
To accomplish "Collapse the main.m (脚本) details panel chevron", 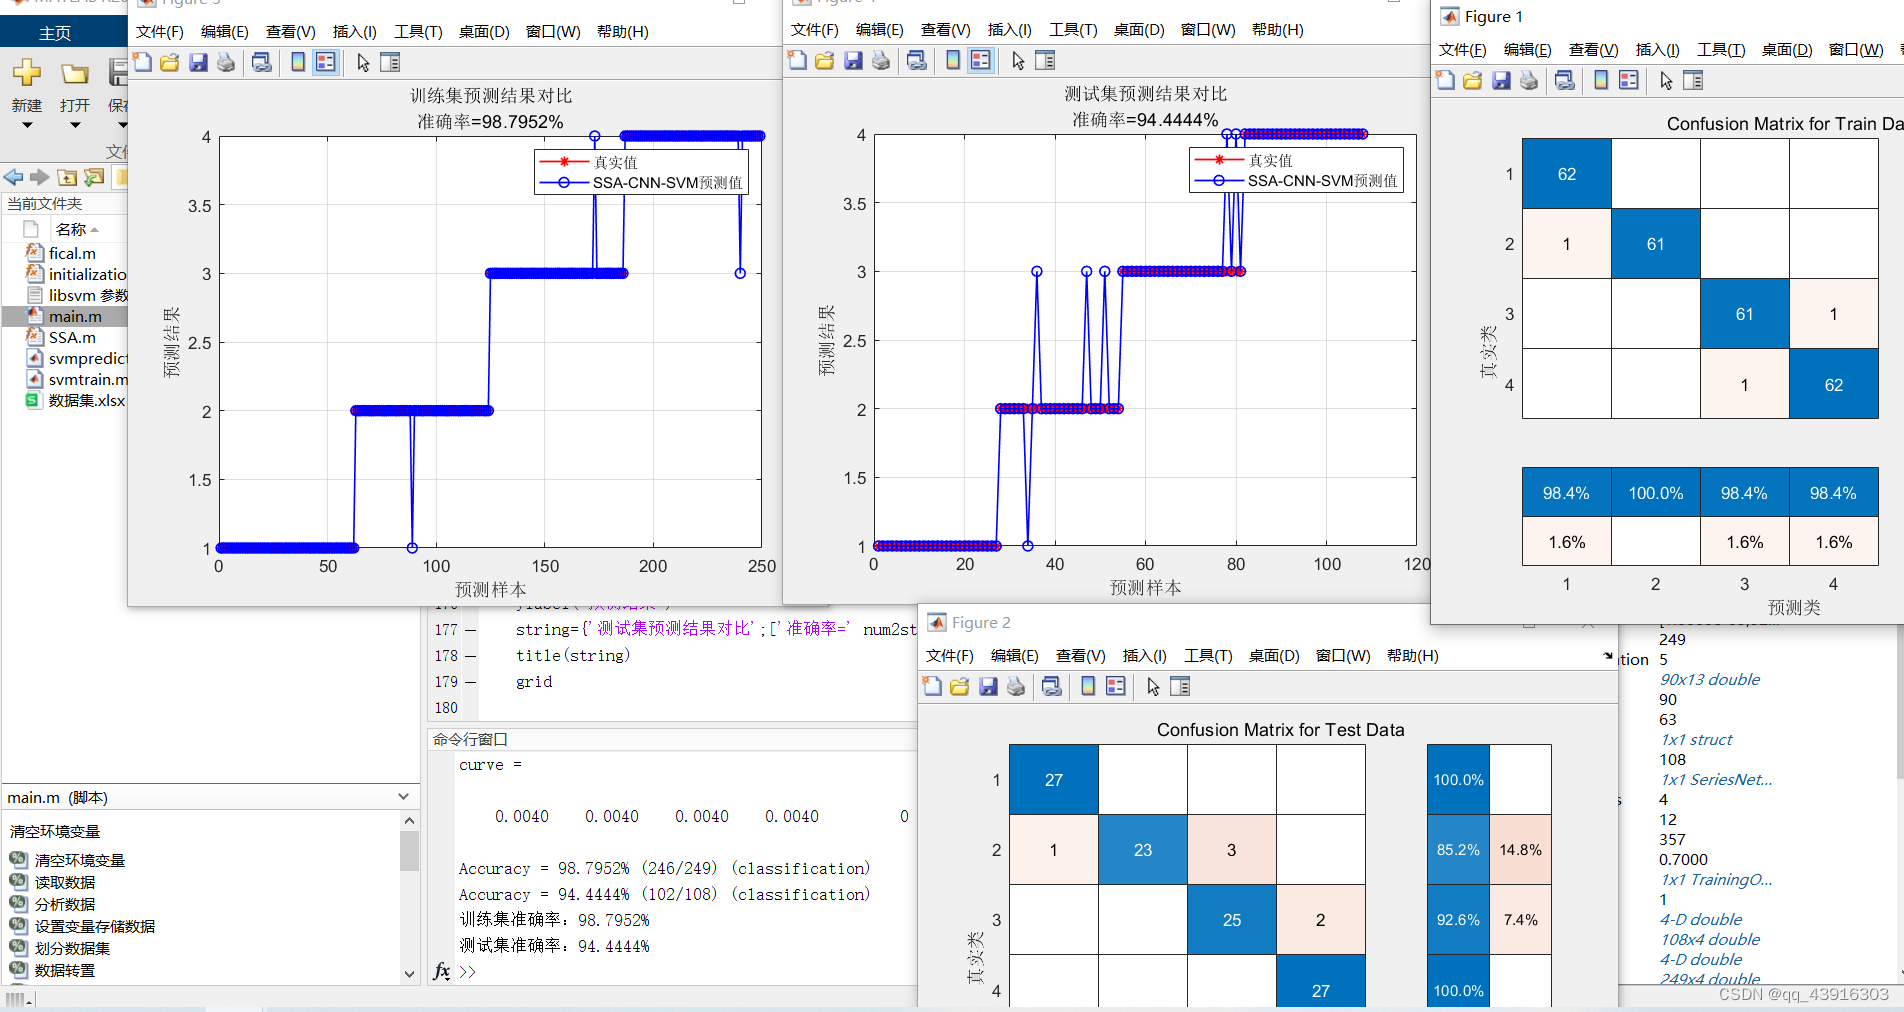I will click(404, 797).
